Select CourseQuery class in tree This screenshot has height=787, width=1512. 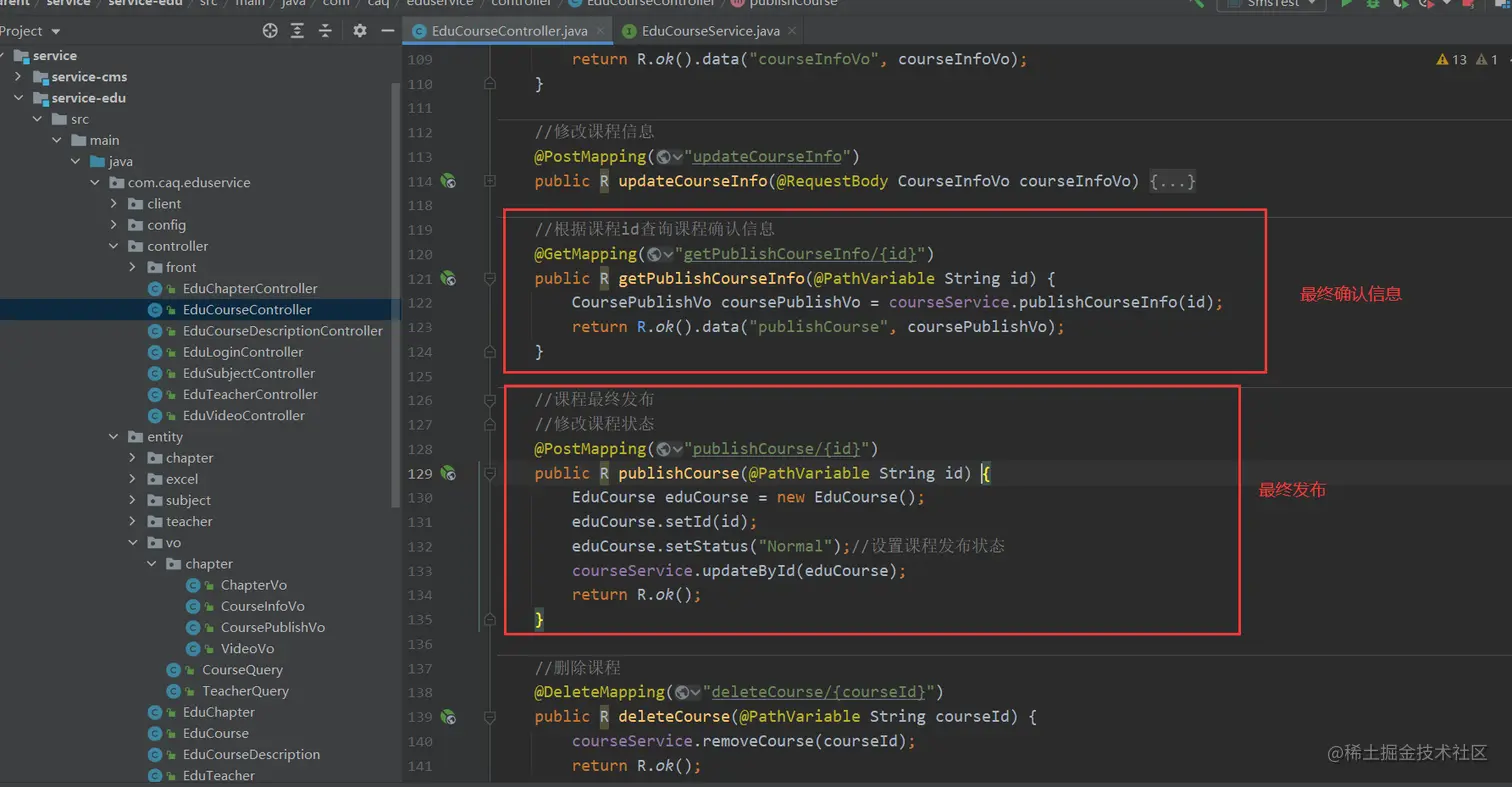point(242,671)
